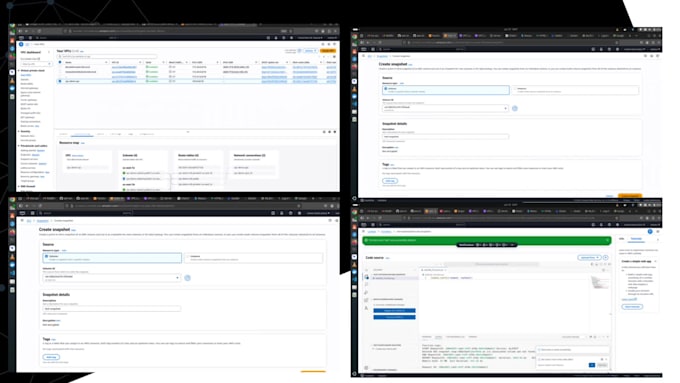Open the Volume ID dropdown in top-right snapshot window
Screen dimensions: 680x383
tap(445, 108)
